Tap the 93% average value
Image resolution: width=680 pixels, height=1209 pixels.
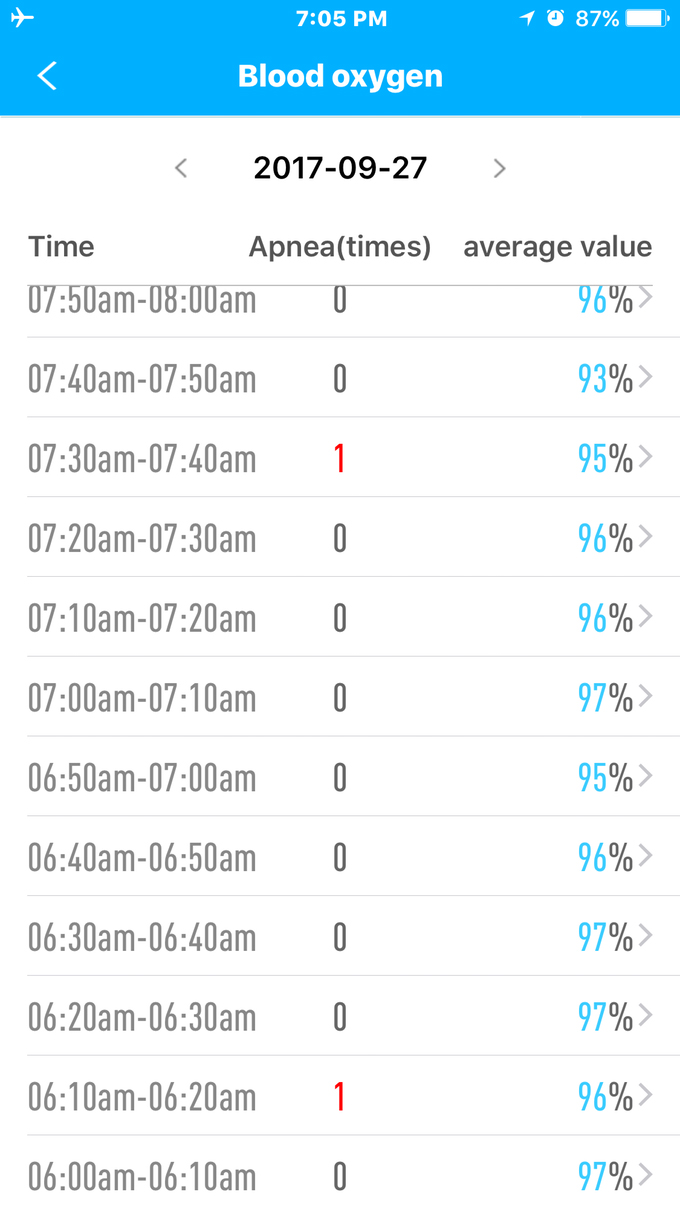coord(604,378)
